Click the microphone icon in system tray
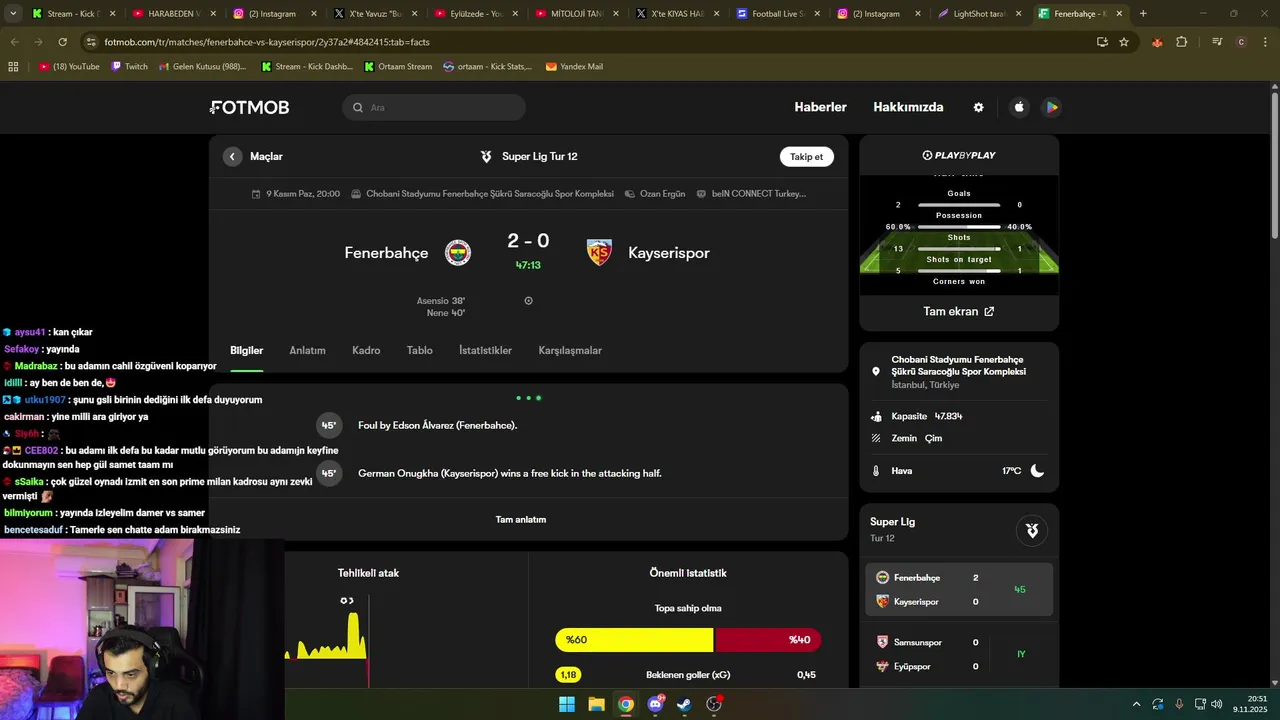 tap(1179, 704)
